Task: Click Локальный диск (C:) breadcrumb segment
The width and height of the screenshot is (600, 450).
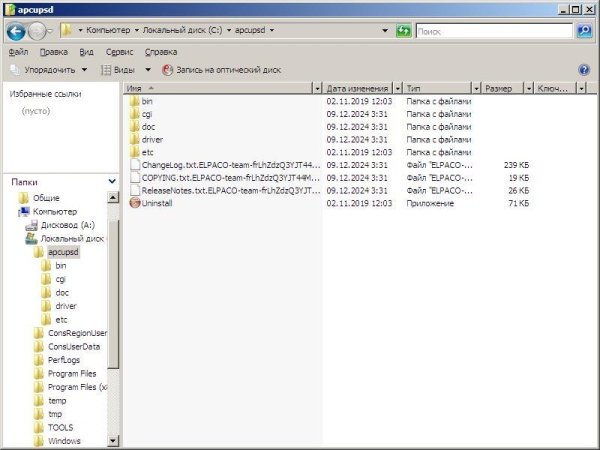Action: [182, 30]
